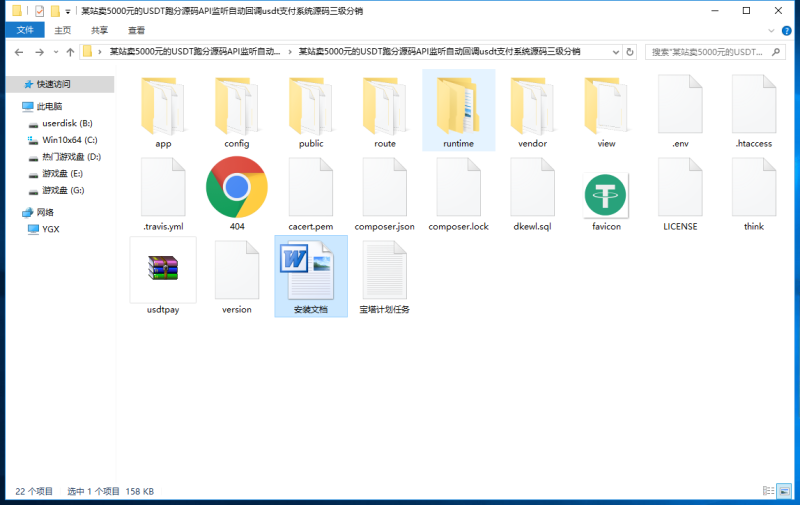Select the 安装文档 Word document

pos(311,276)
